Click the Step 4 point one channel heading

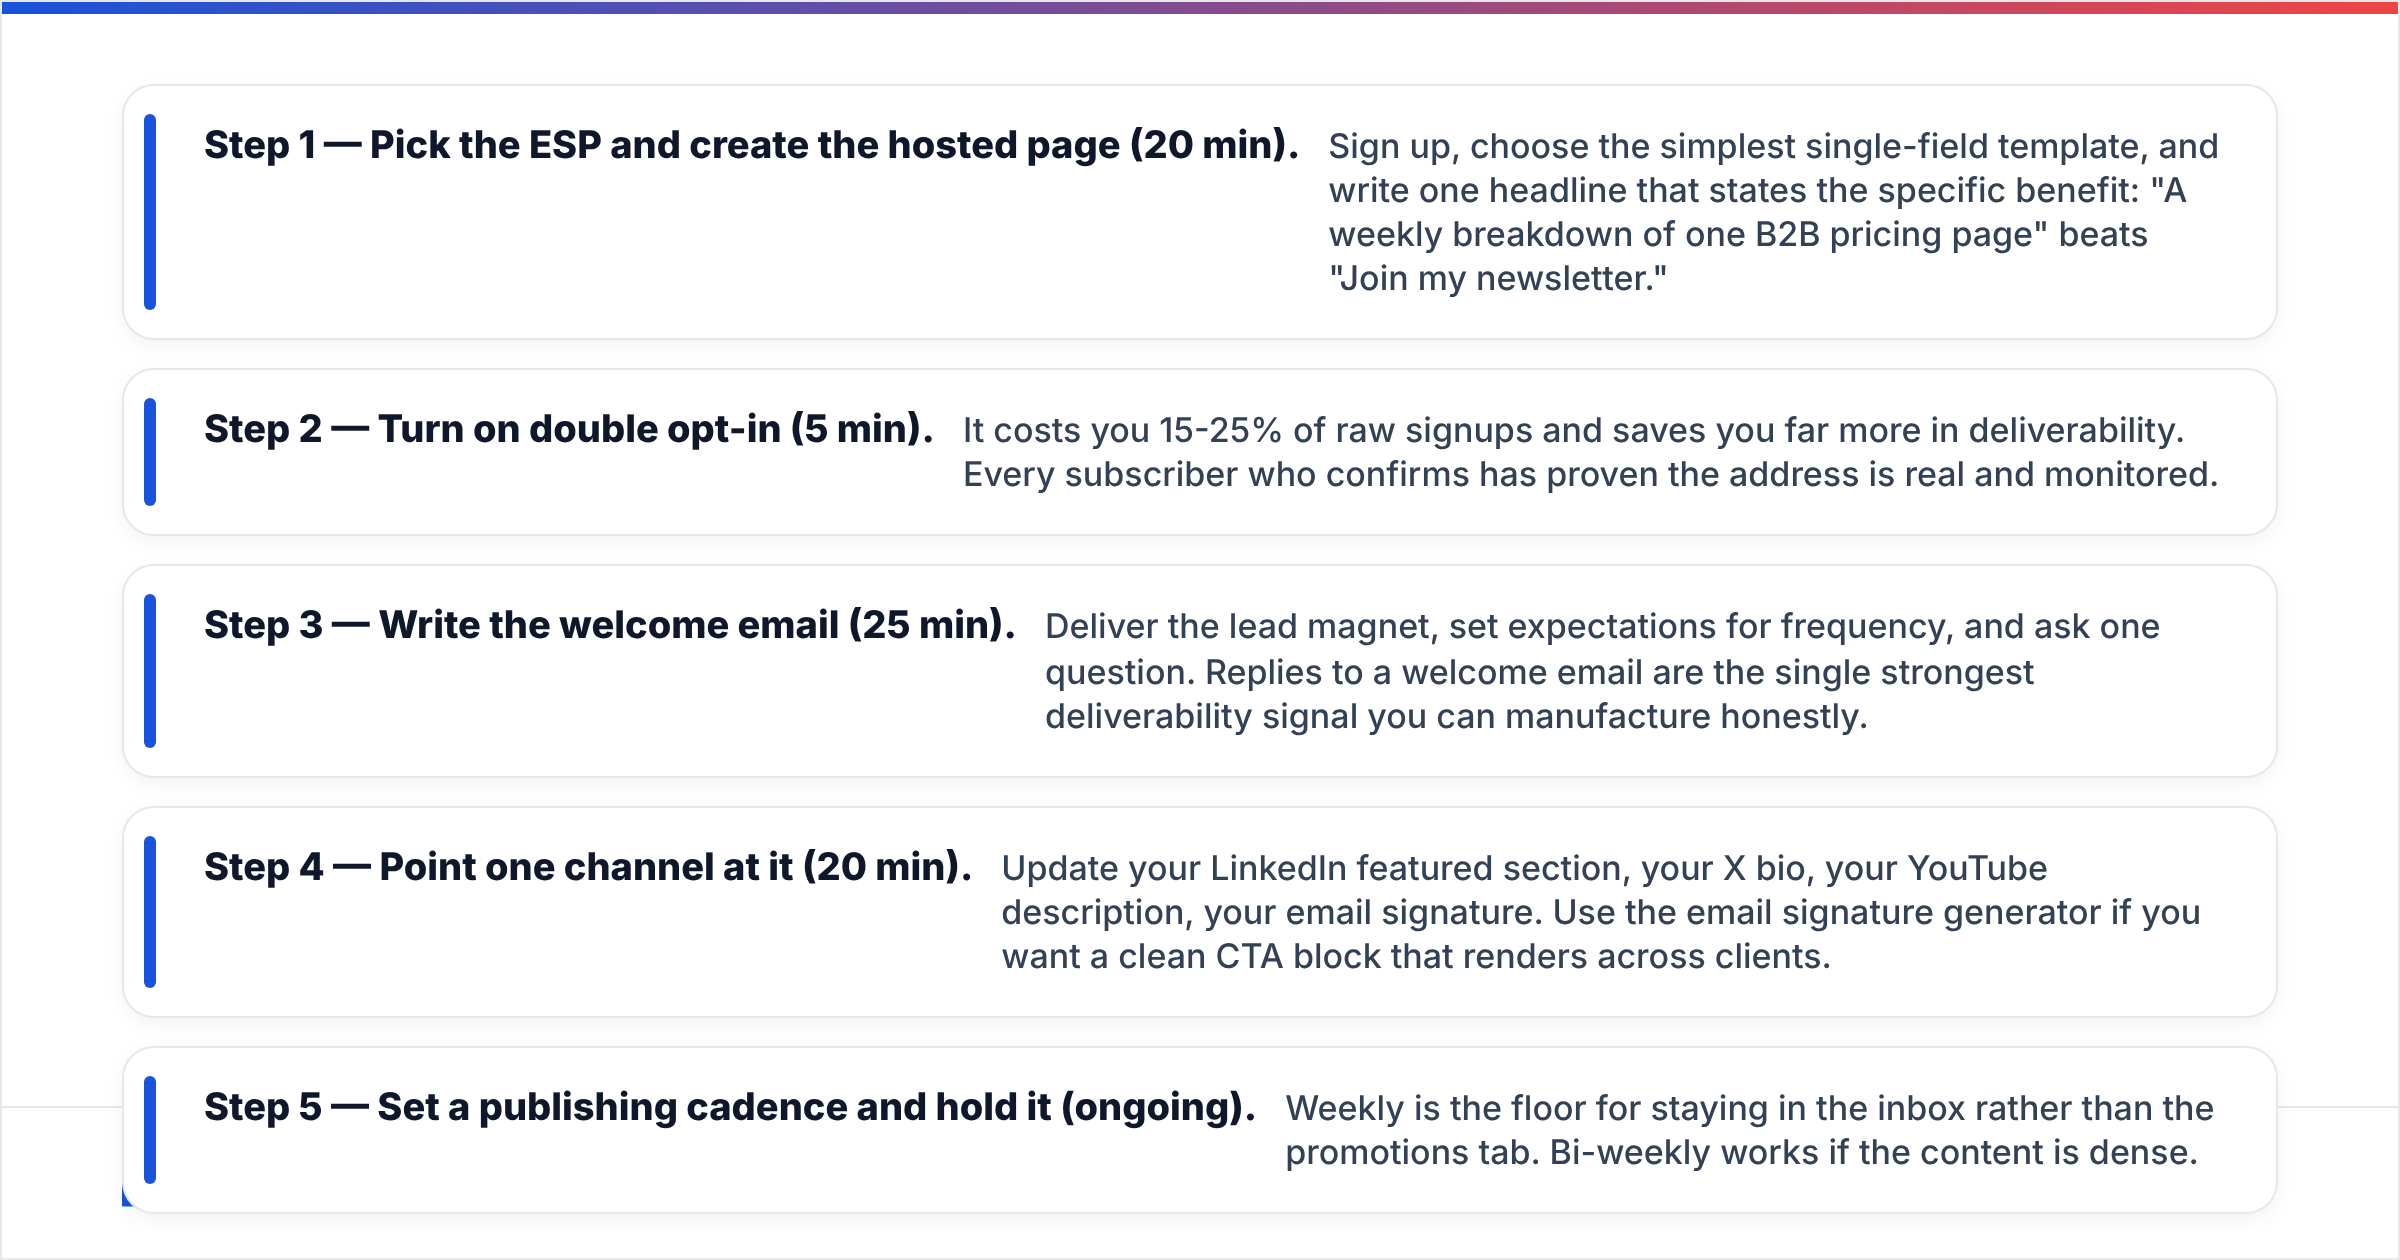588,868
